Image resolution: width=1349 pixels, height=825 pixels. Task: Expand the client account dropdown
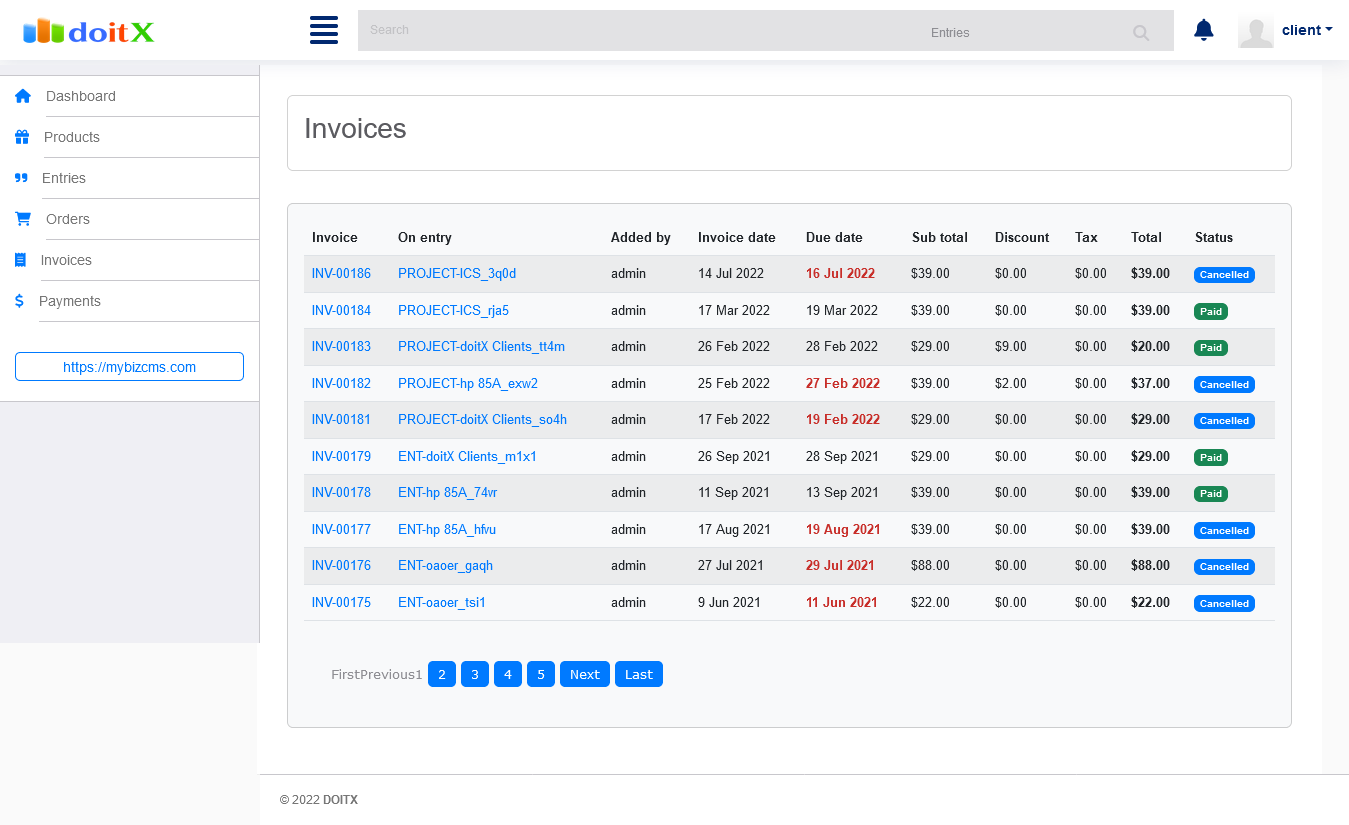[x=1307, y=30]
